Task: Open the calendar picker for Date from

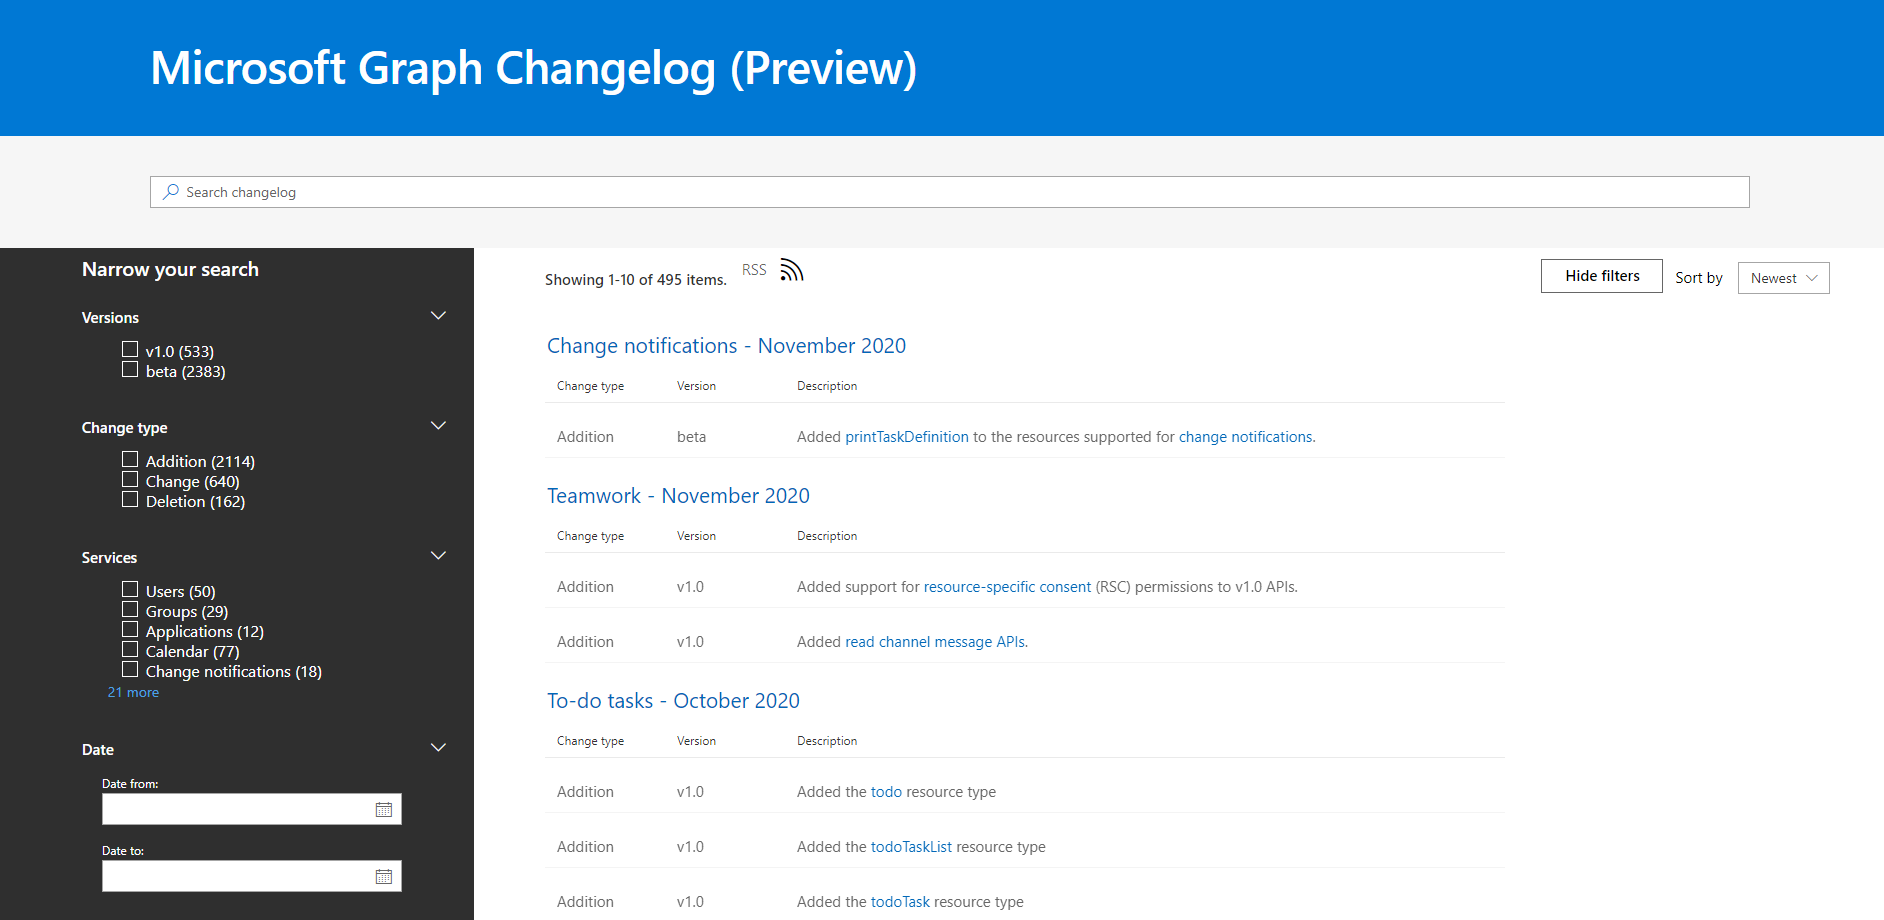Action: (x=384, y=808)
